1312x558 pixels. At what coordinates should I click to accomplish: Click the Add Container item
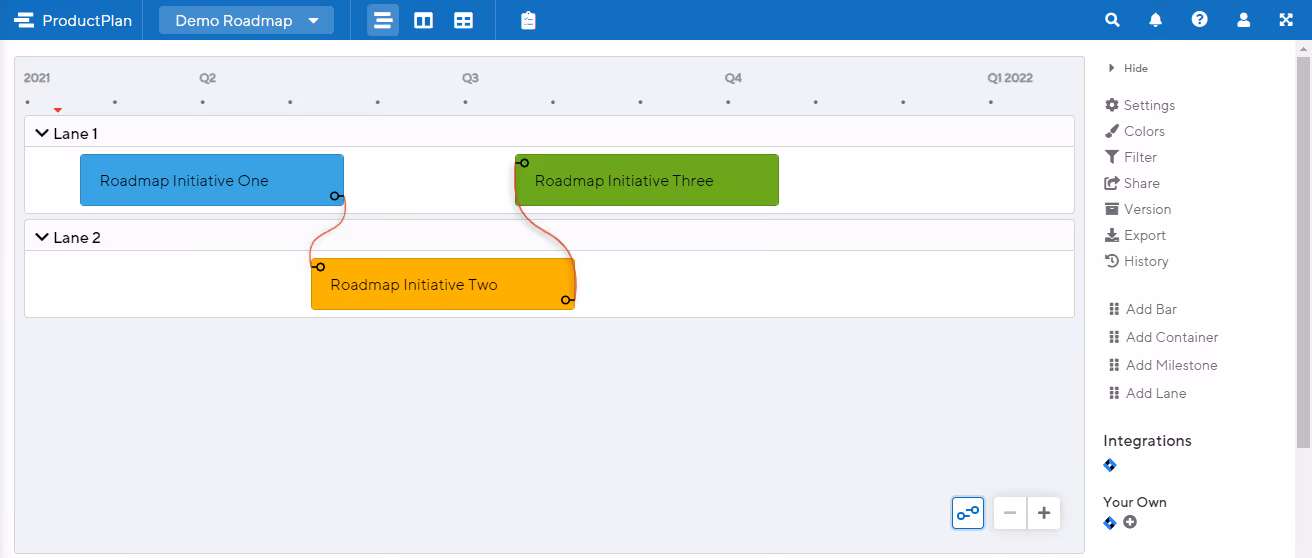[x=1164, y=337]
